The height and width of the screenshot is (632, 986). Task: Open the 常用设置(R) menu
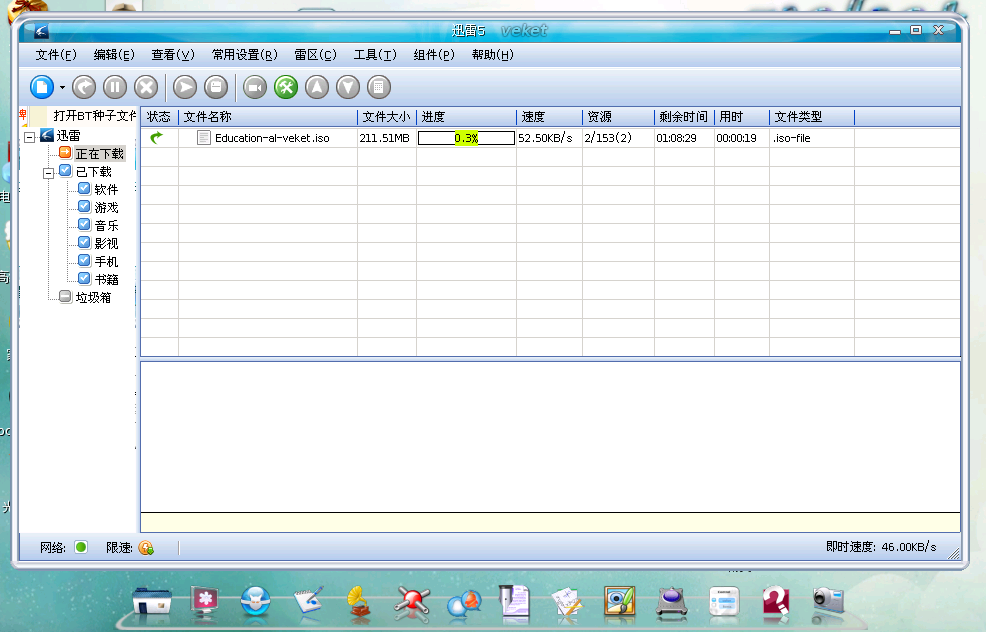point(245,55)
